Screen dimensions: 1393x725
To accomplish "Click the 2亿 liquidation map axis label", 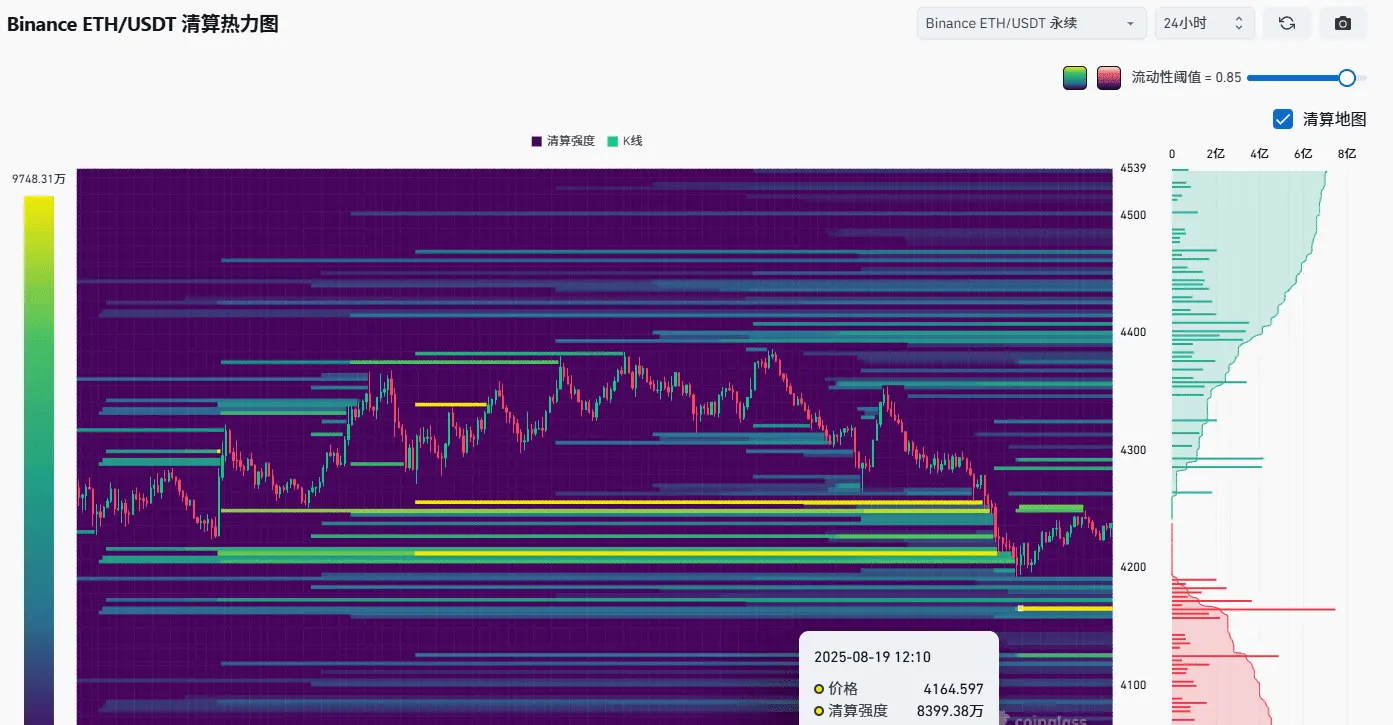I will tap(1215, 154).
